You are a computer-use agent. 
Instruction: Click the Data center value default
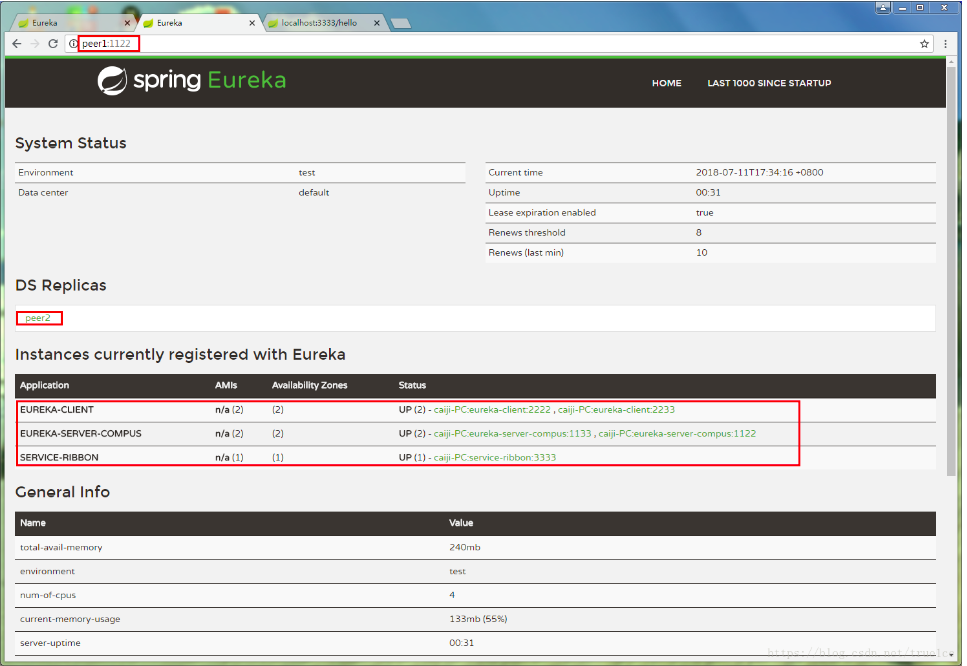[x=314, y=193]
